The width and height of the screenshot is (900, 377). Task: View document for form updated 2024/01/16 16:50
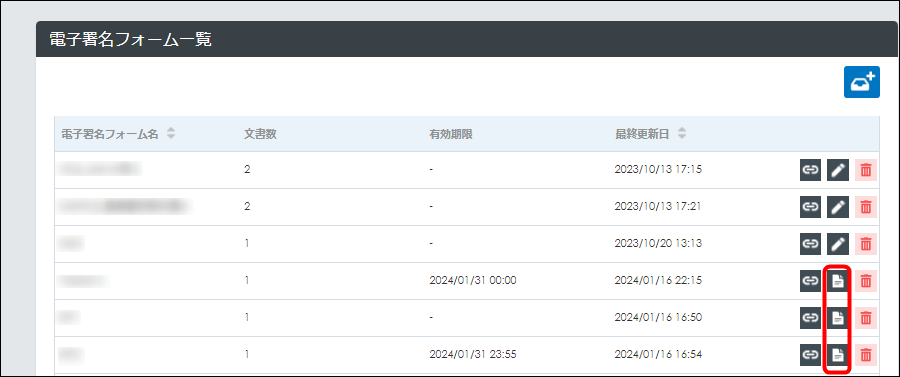(838, 317)
